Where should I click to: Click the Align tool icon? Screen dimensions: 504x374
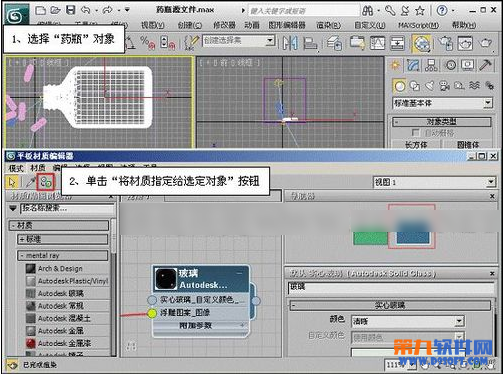click(x=310, y=43)
